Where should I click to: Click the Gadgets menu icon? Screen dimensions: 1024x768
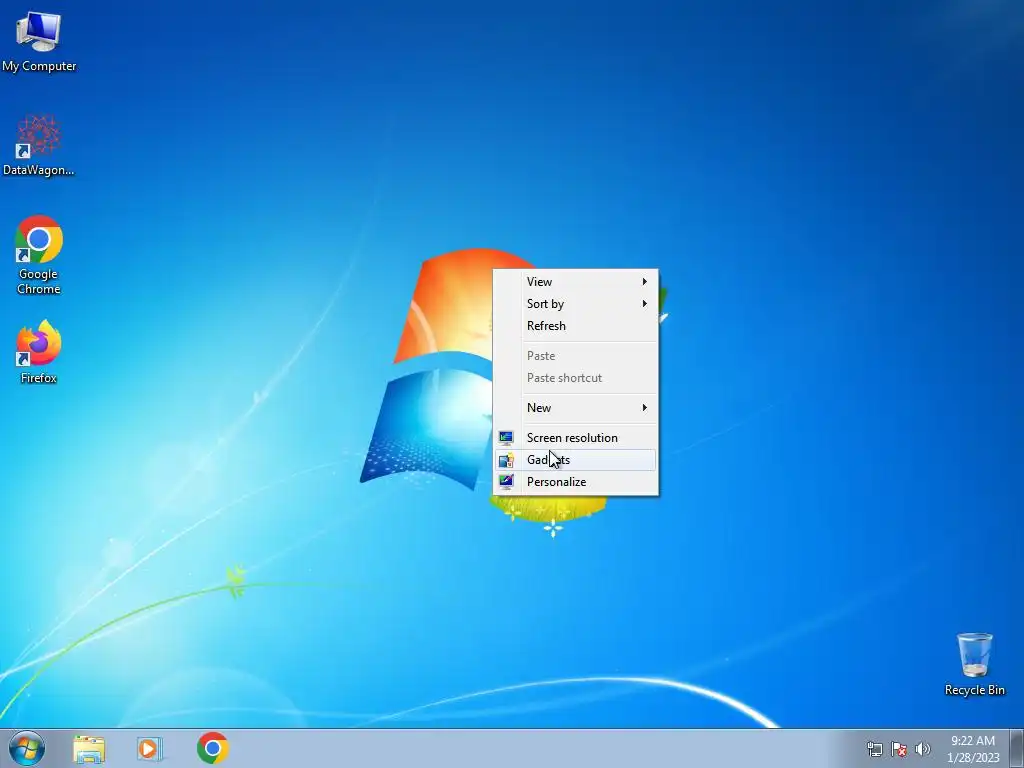pyautogui.click(x=506, y=460)
